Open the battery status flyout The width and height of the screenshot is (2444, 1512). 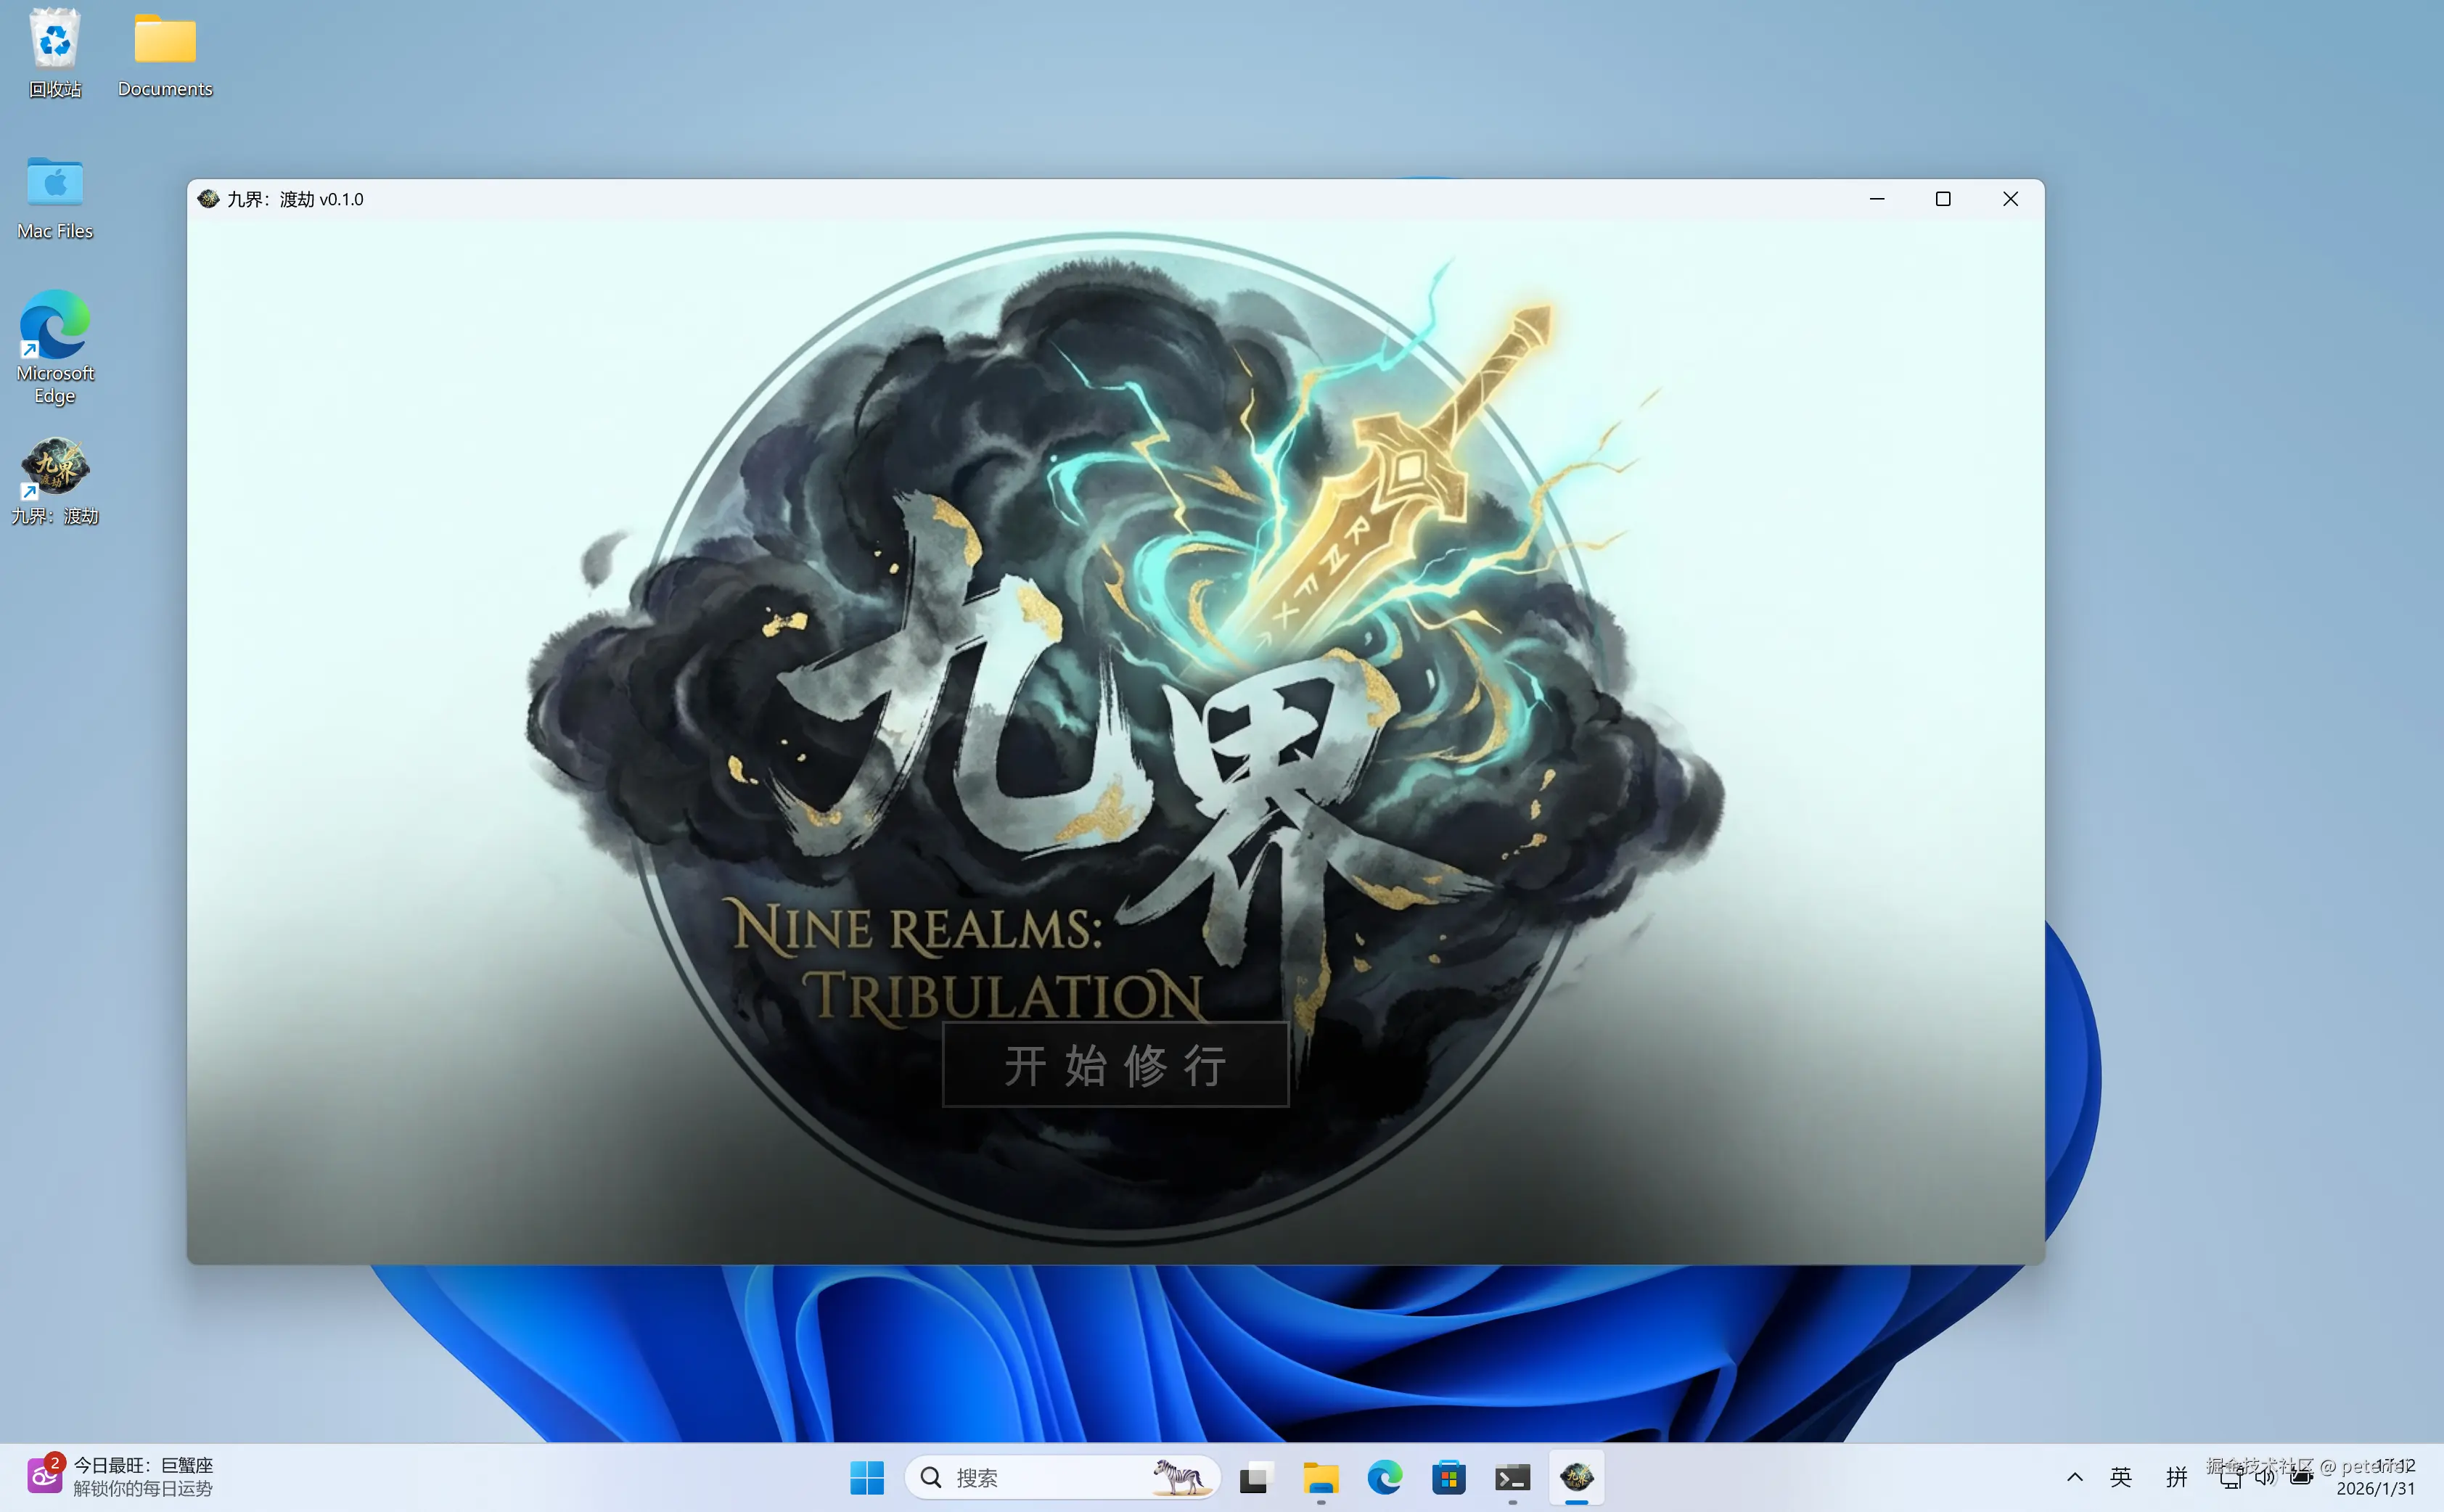(2302, 1477)
